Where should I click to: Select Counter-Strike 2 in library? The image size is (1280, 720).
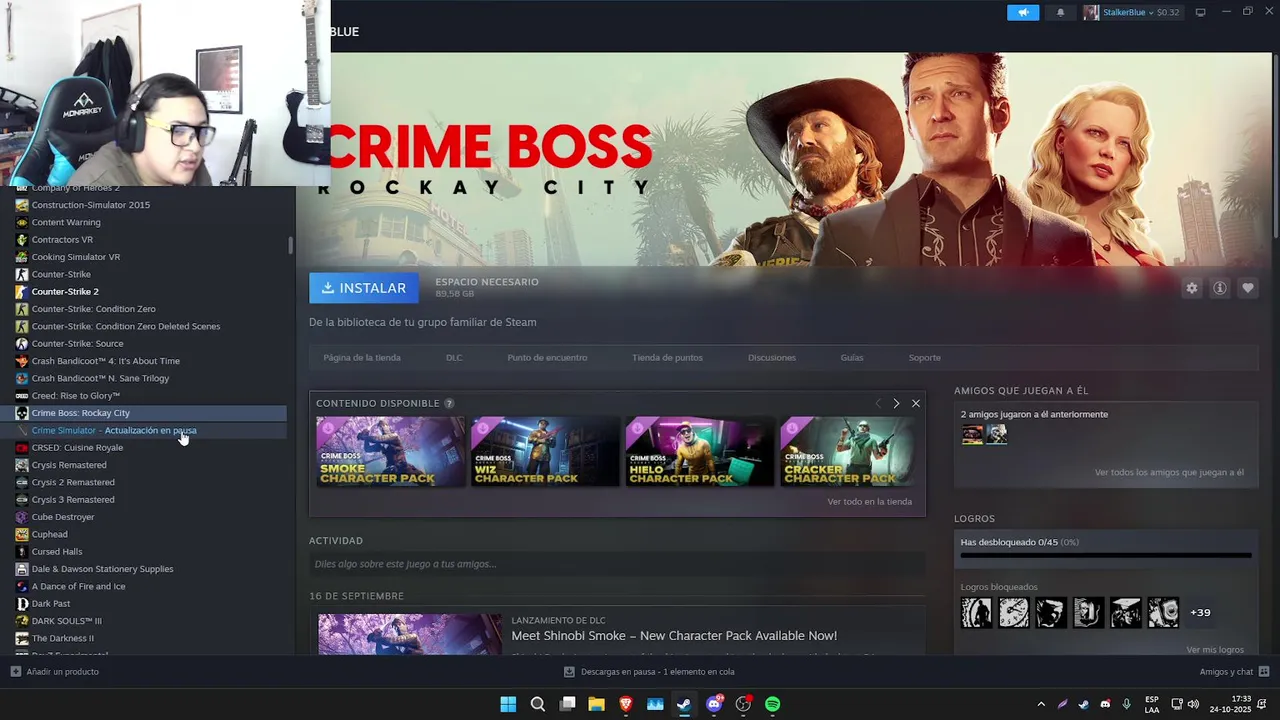pos(65,292)
